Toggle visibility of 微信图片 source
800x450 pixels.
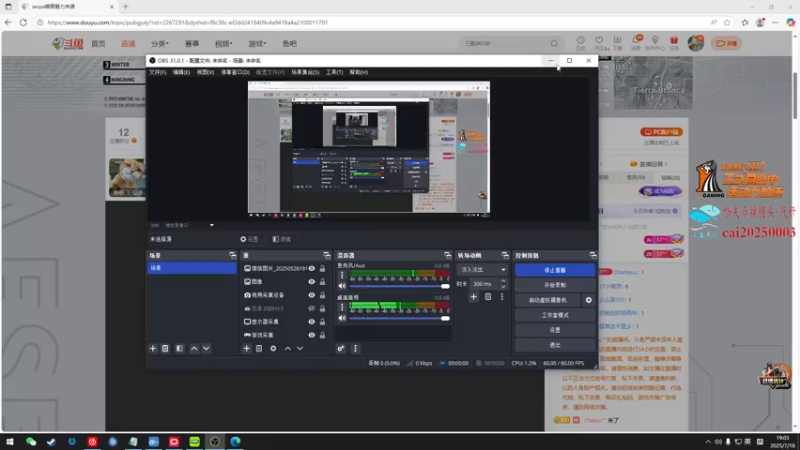312,268
